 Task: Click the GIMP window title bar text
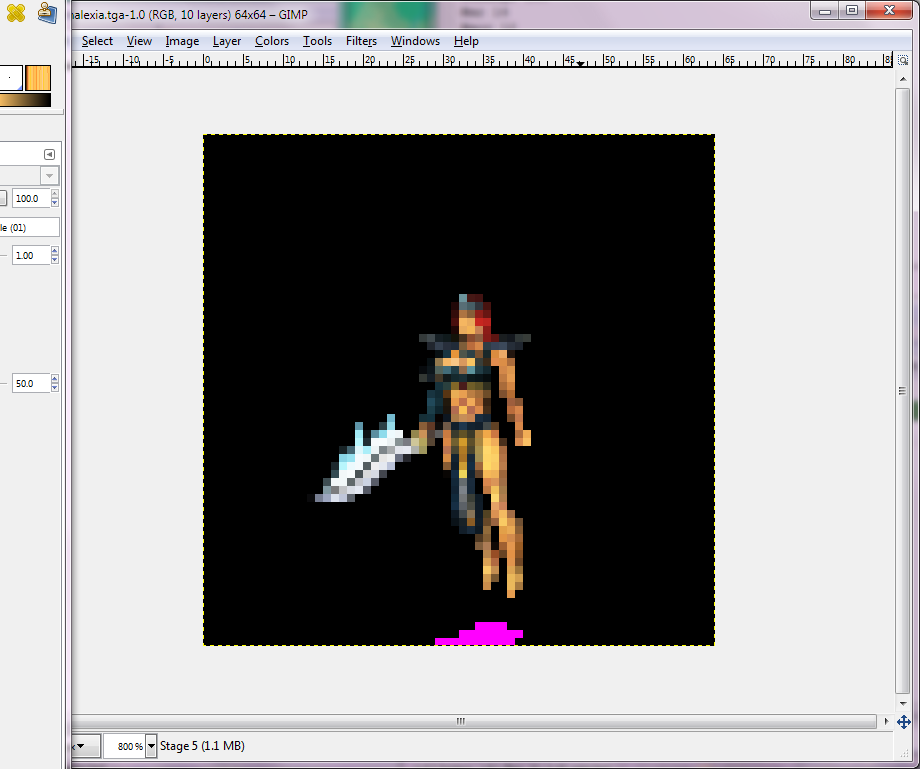[x=189, y=15]
